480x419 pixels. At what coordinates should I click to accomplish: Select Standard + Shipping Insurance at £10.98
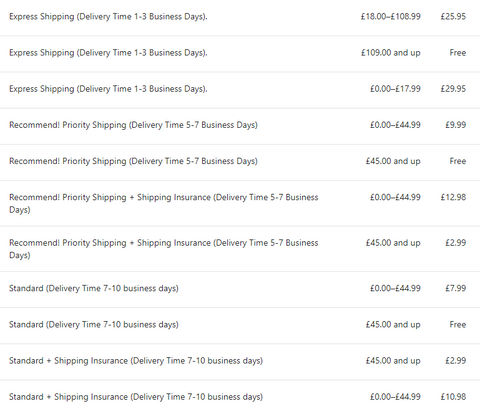point(240,397)
